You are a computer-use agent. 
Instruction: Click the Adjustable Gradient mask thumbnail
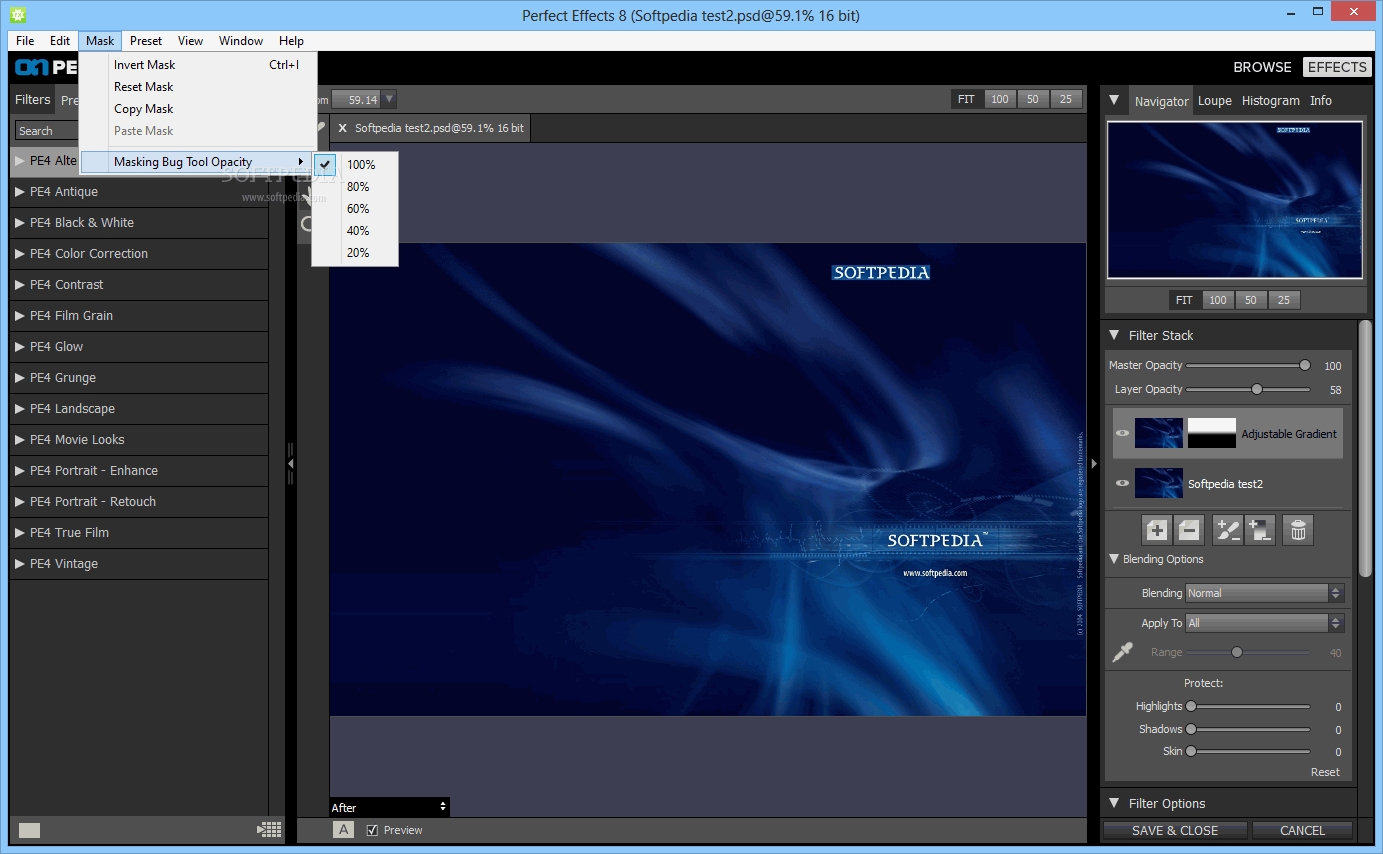pyautogui.click(x=1212, y=433)
